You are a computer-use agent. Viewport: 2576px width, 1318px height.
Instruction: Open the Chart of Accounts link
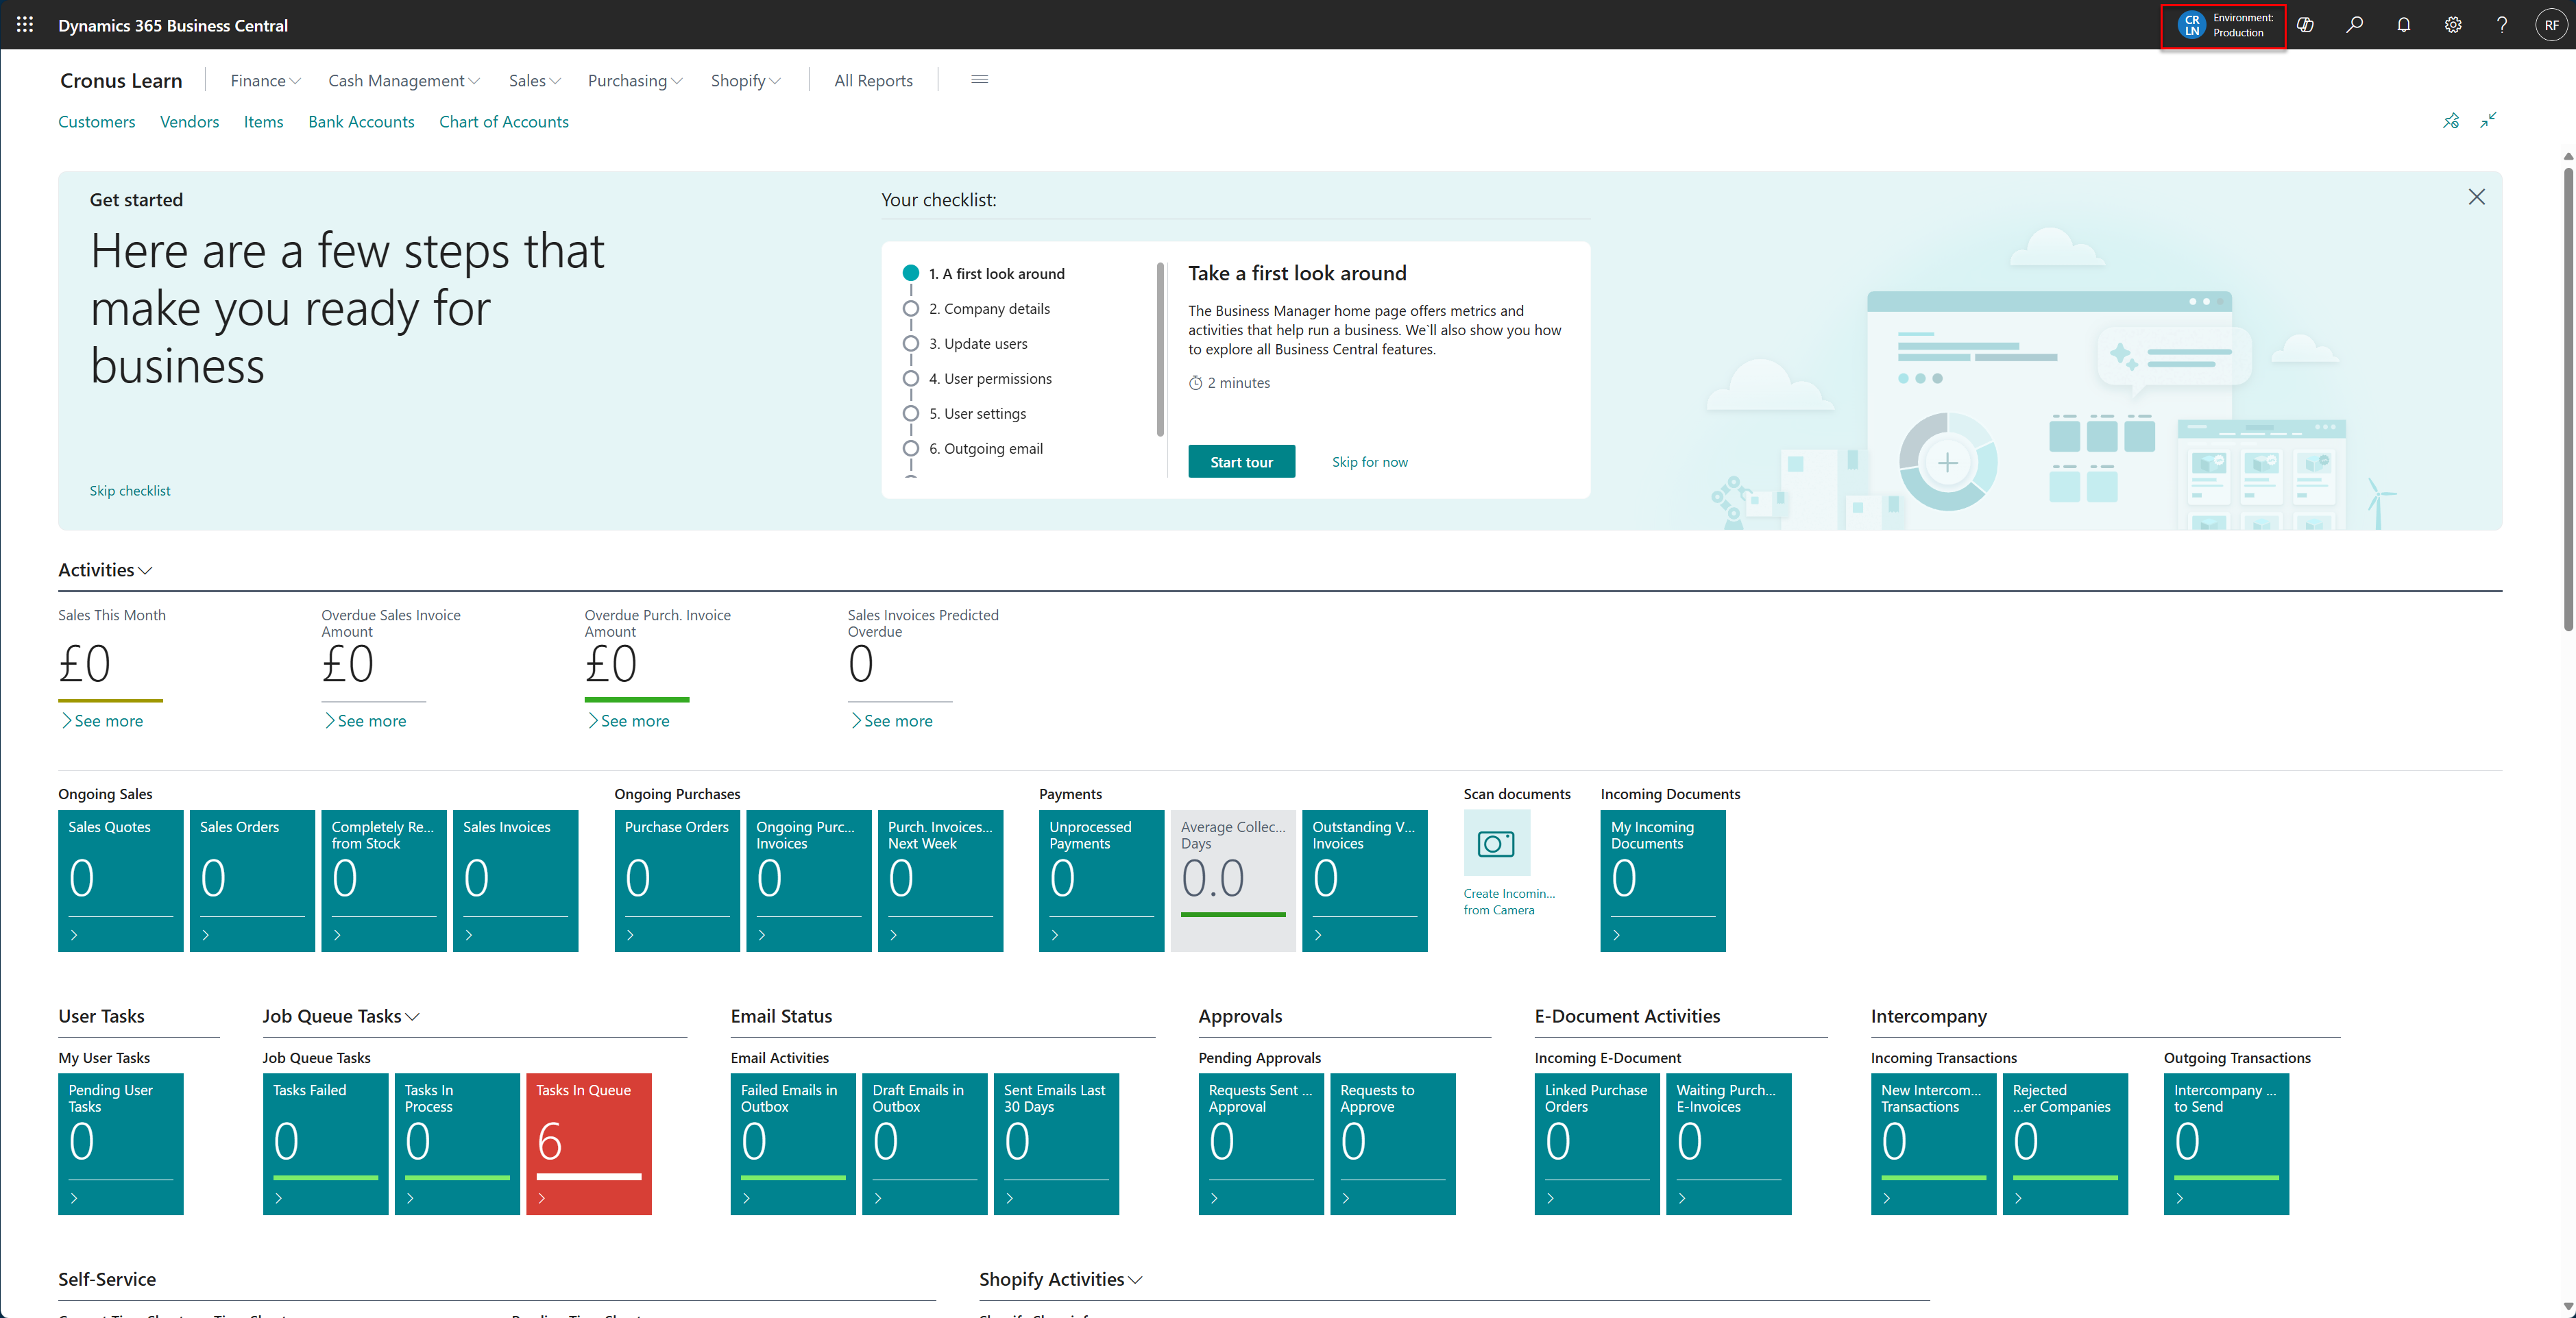[503, 122]
